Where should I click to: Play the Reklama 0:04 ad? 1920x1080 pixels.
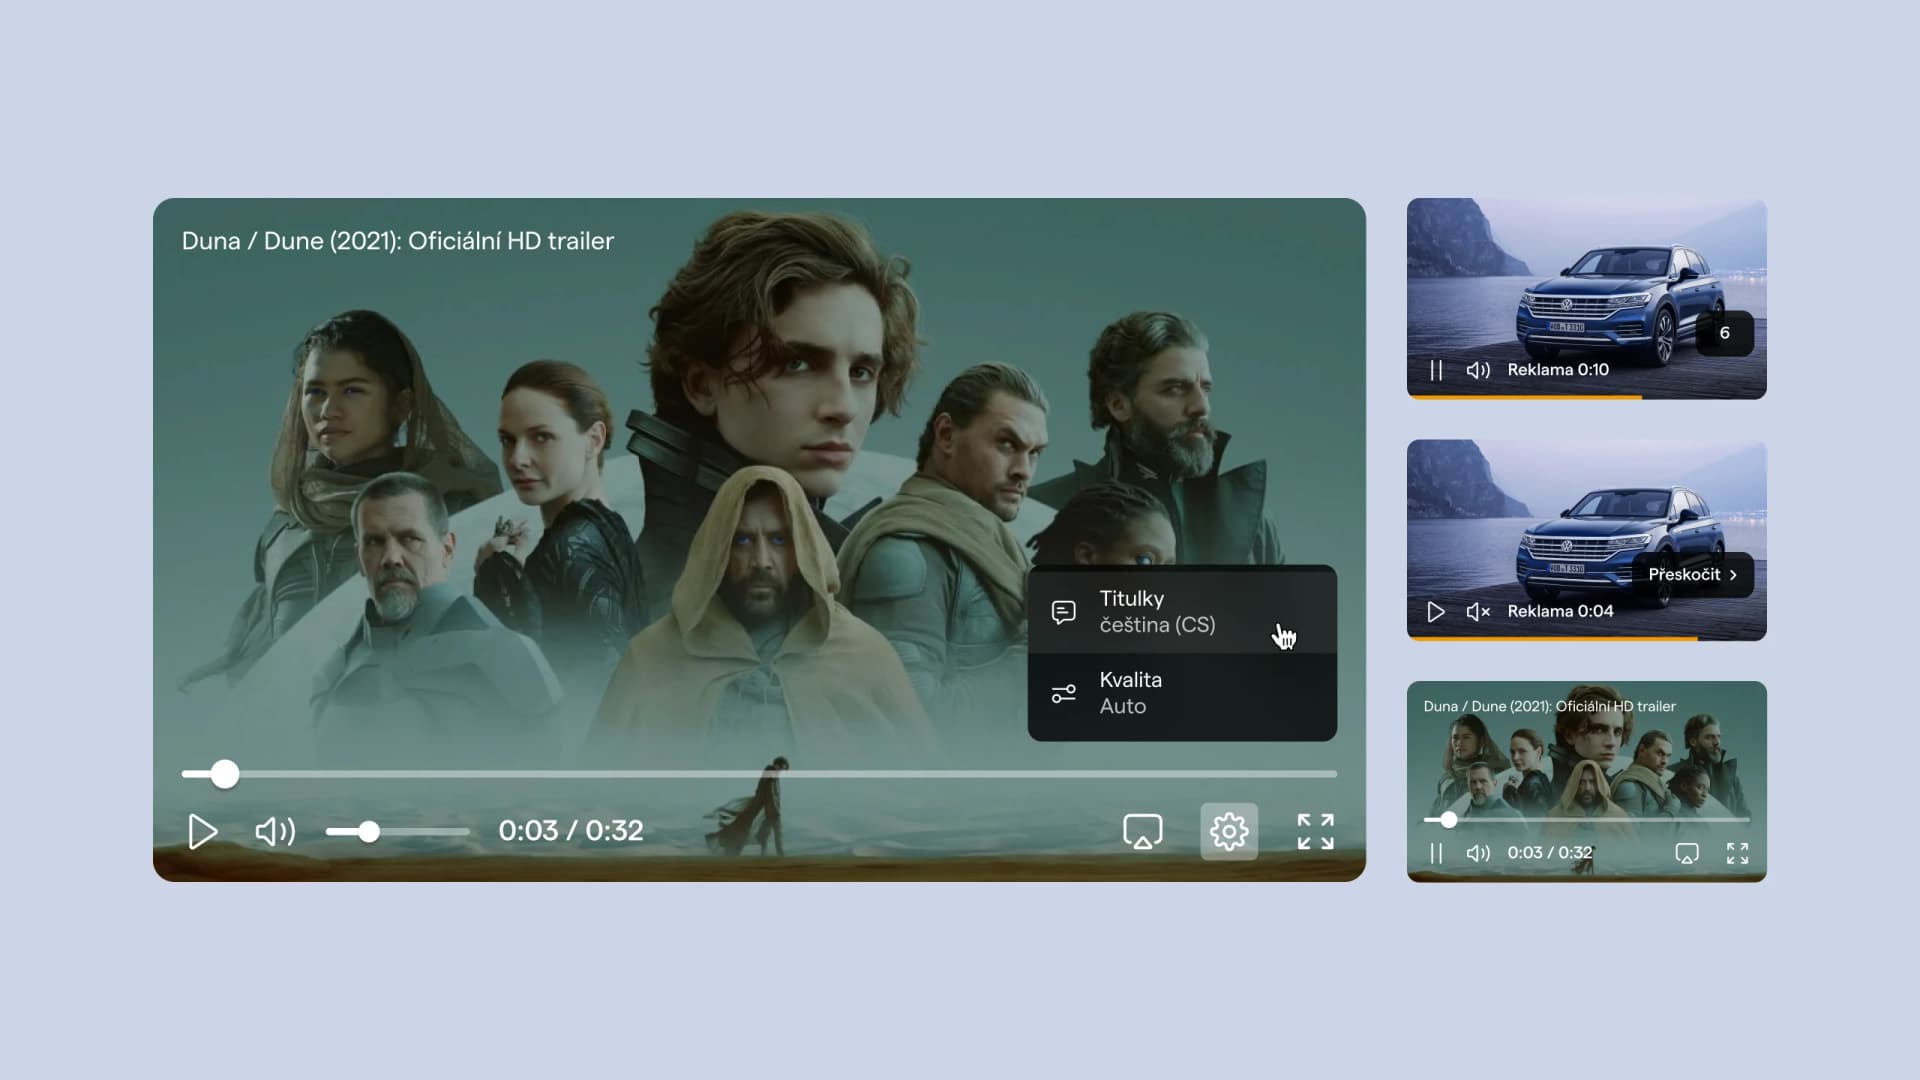[x=1436, y=611]
